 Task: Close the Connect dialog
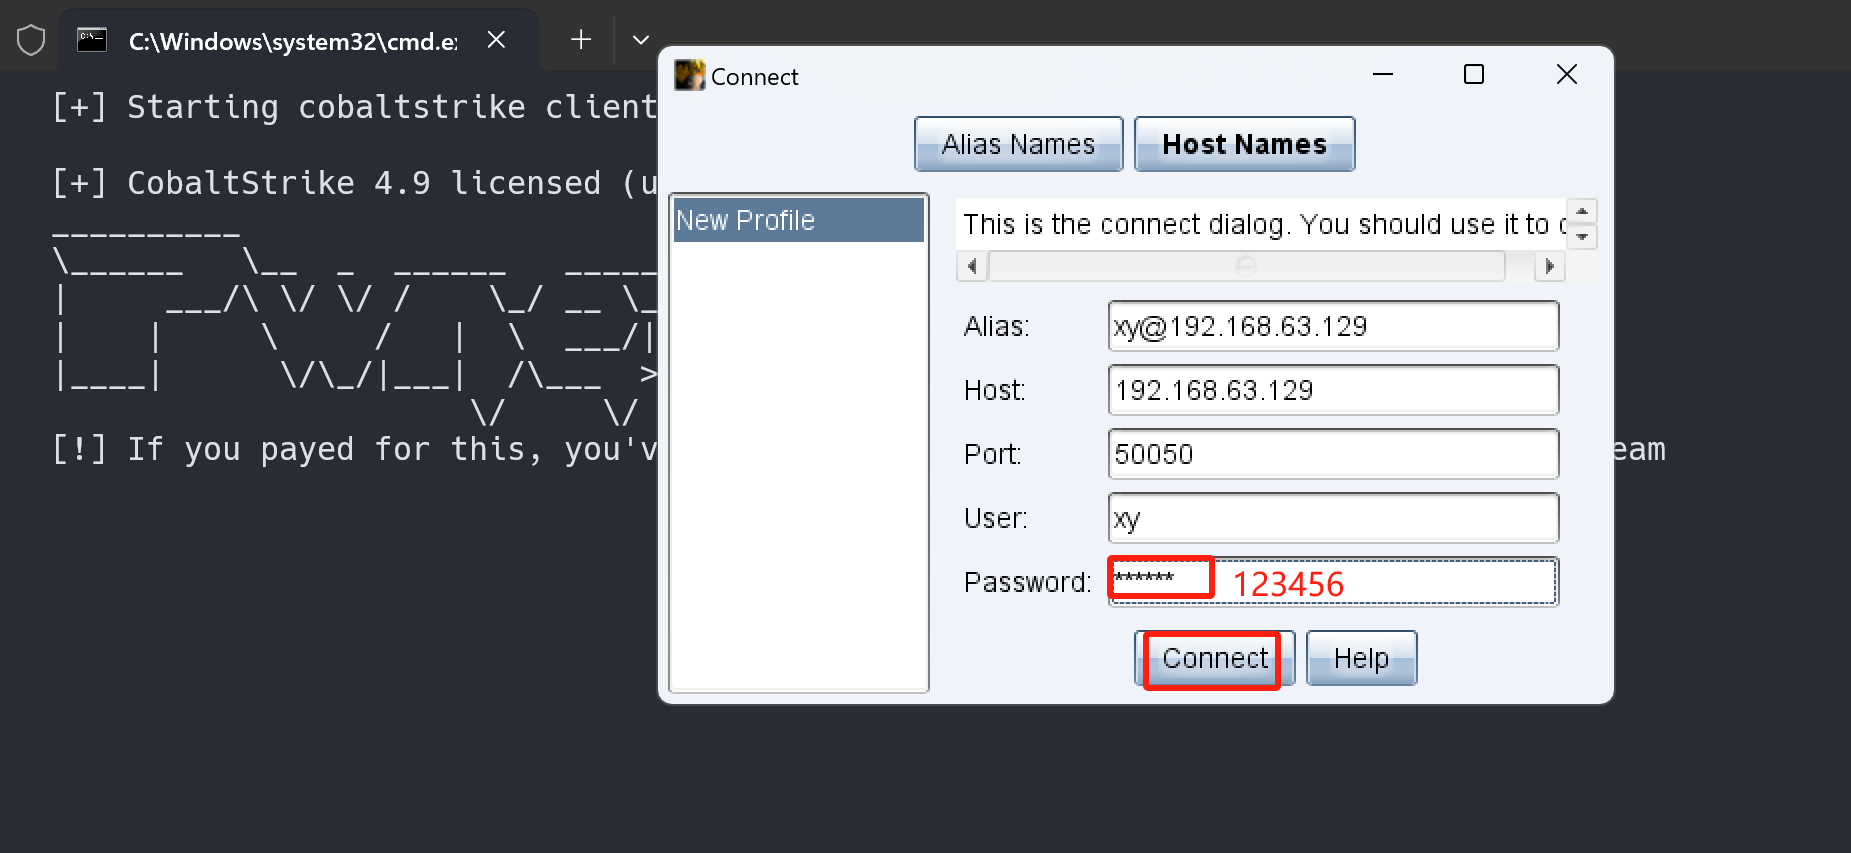(x=1567, y=75)
